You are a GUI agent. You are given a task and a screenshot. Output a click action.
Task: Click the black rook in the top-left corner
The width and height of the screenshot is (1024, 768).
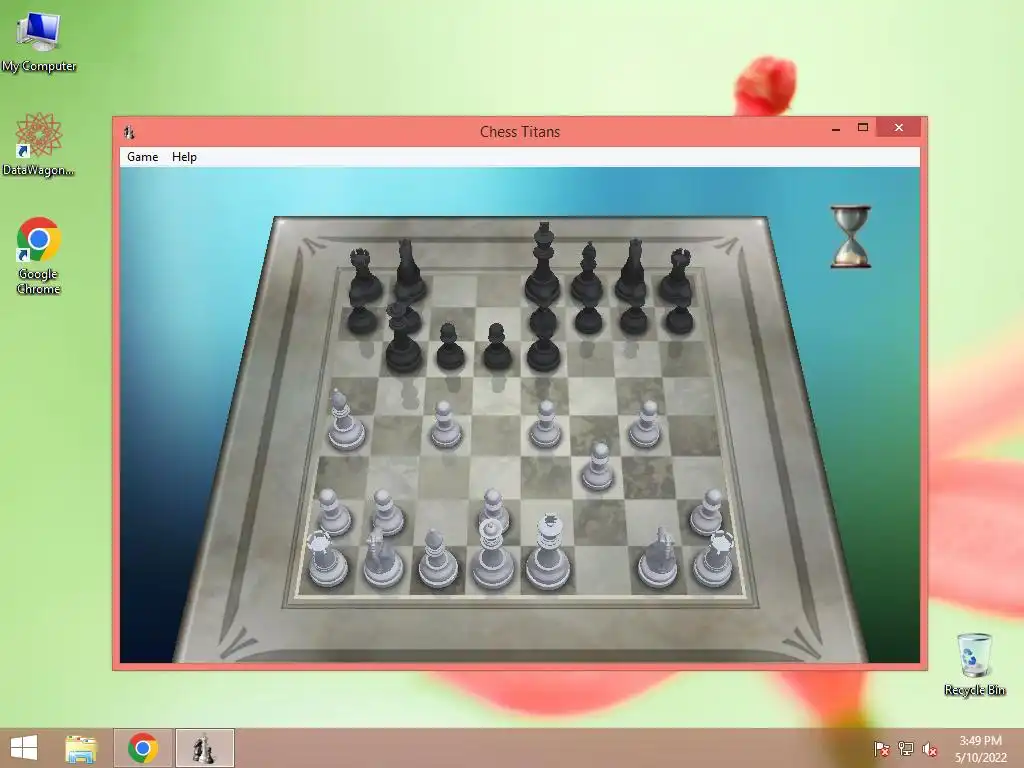click(362, 276)
